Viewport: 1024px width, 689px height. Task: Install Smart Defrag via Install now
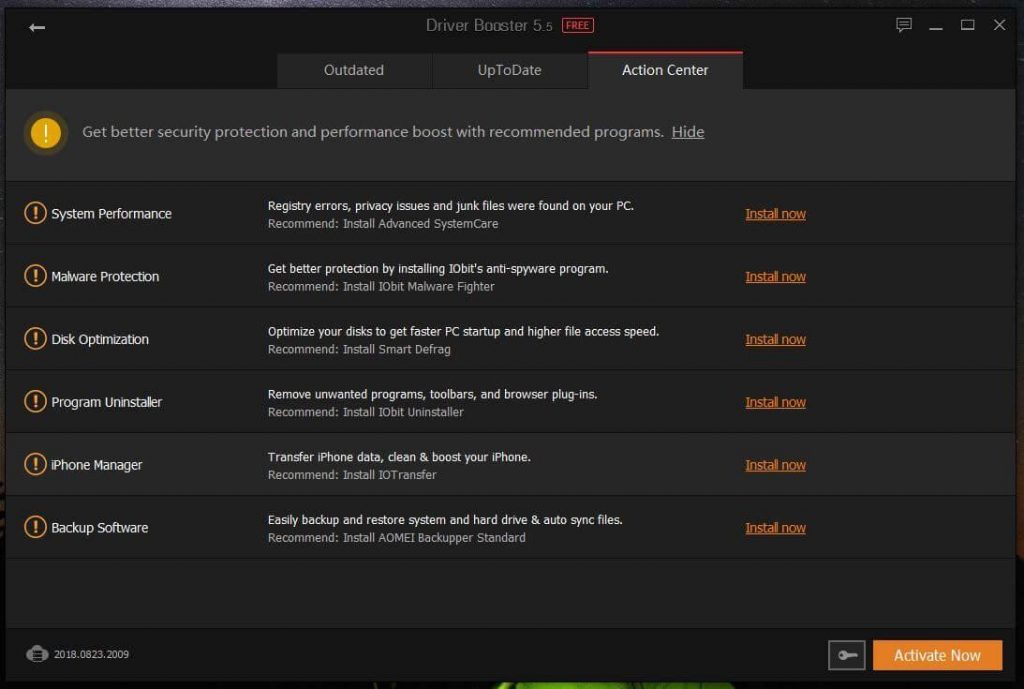click(x=775, y=340)
